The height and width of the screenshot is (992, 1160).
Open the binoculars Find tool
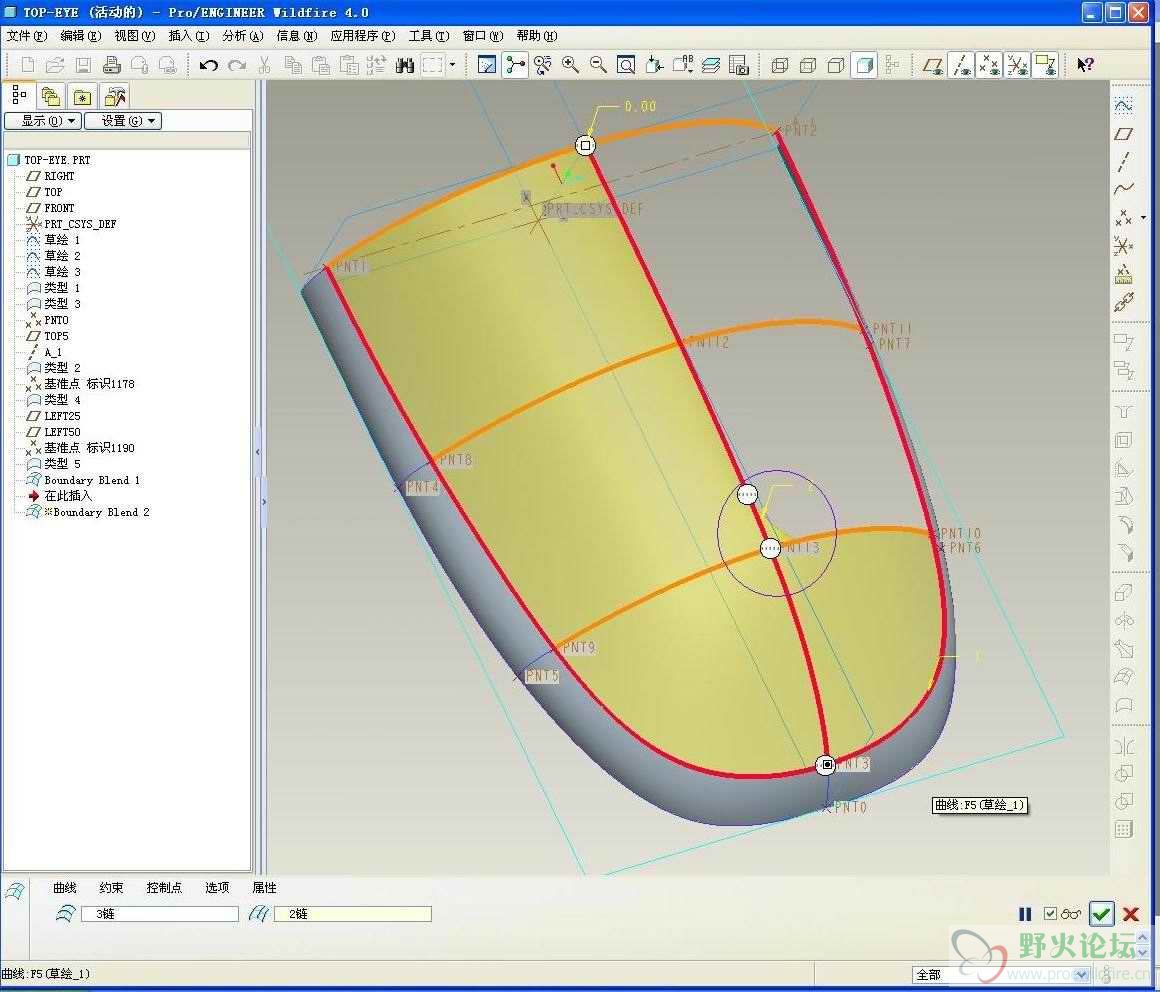tap(404, 65)
